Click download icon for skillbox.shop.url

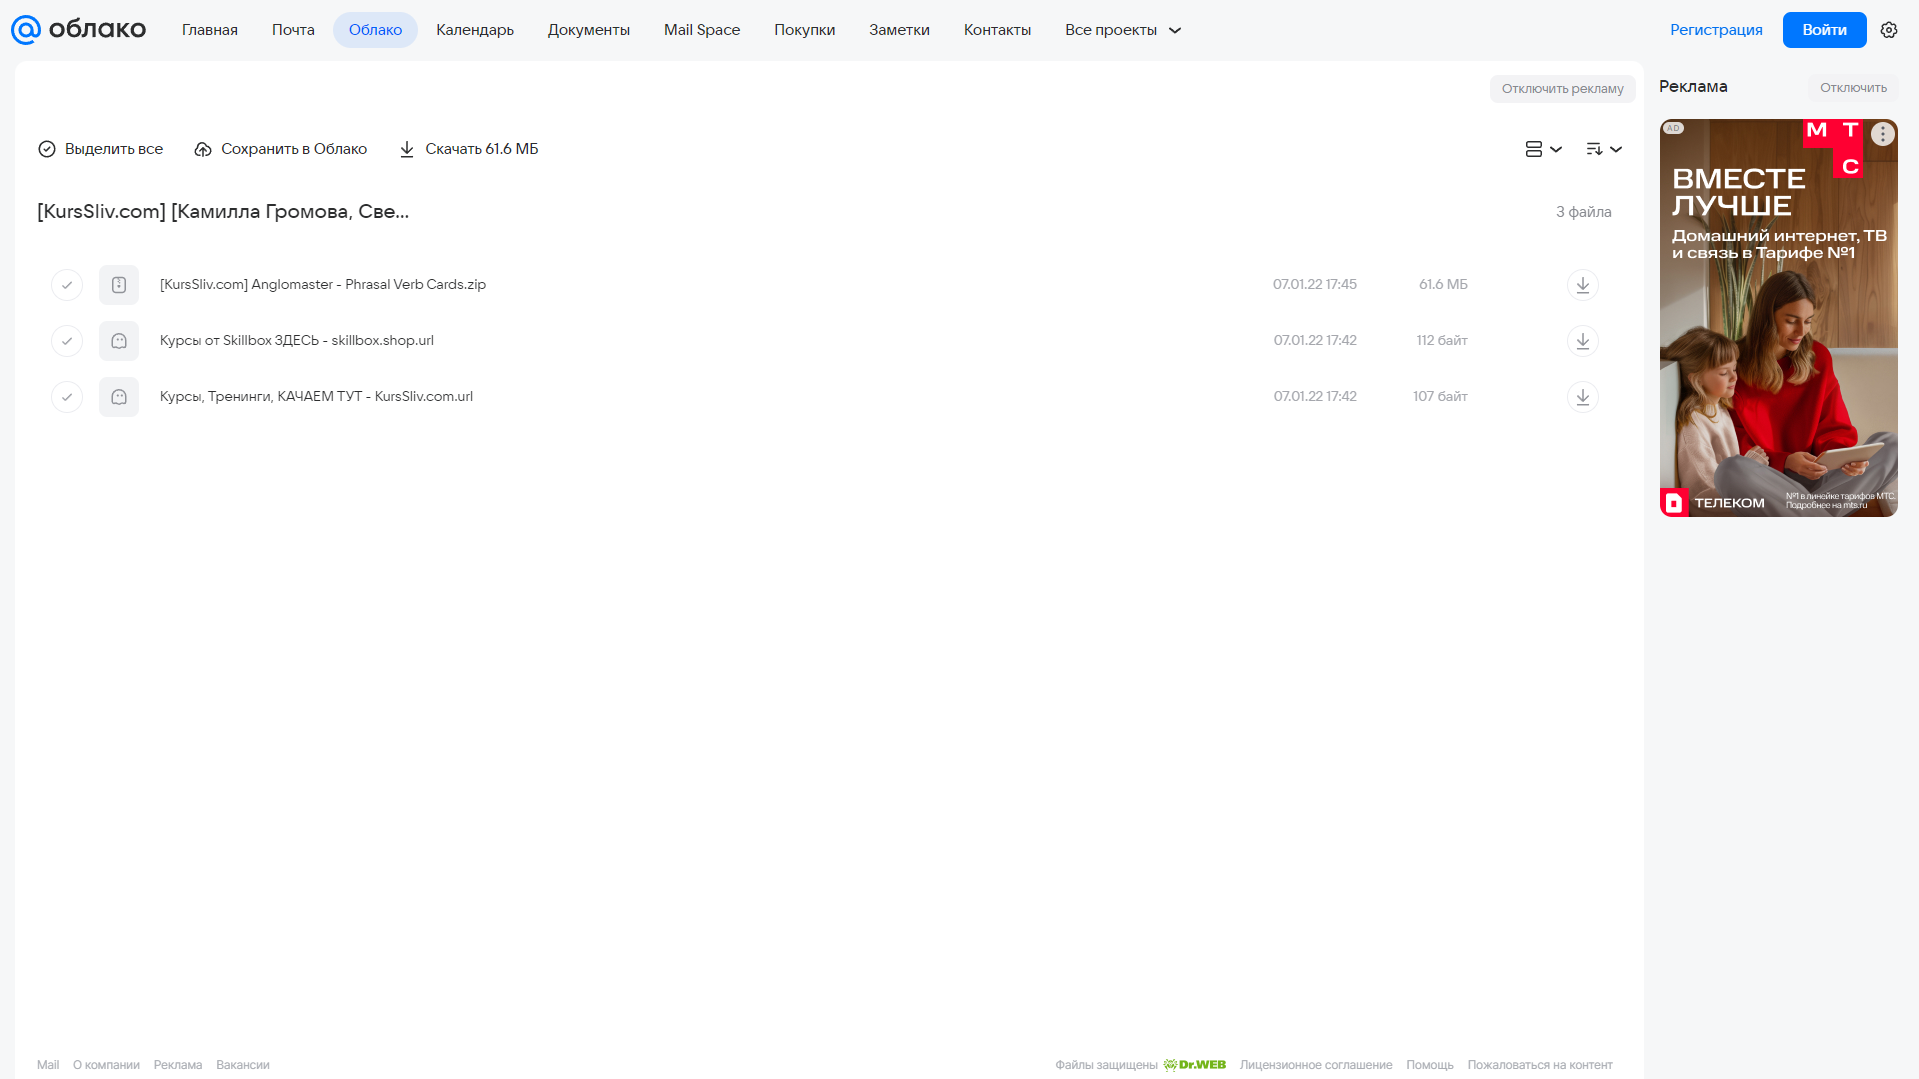point(1582,341)
